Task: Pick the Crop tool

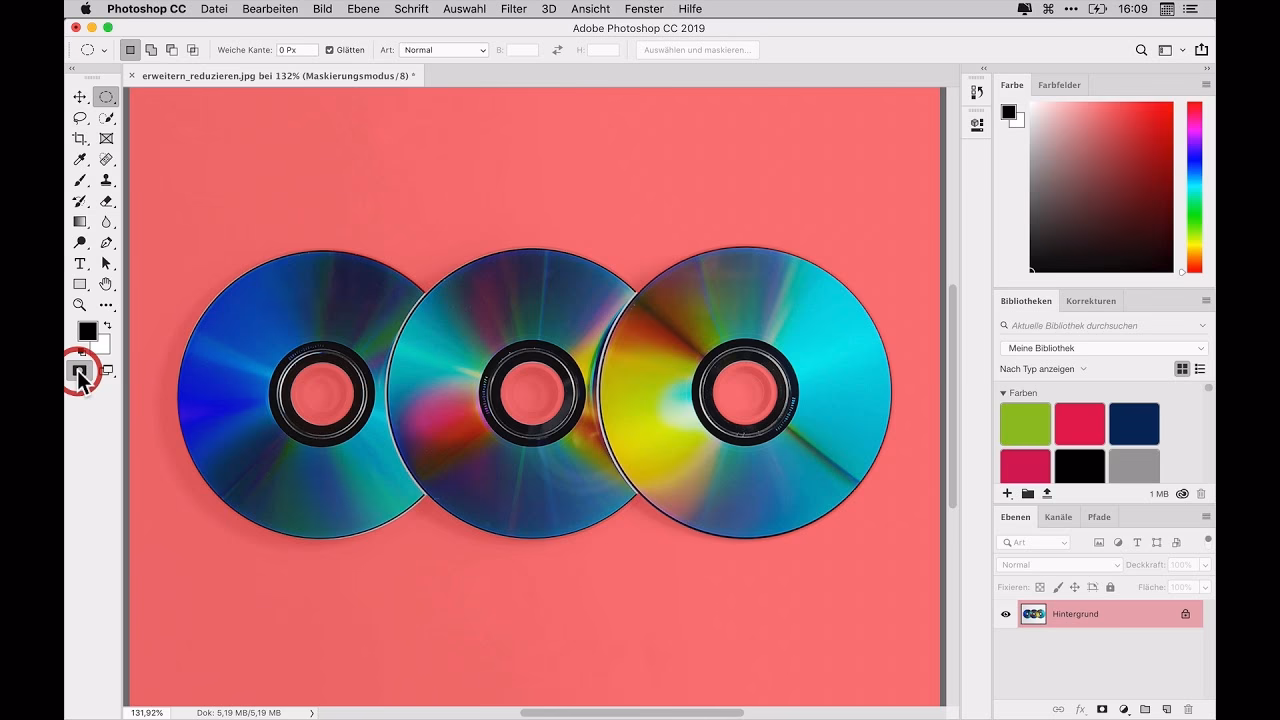Action: 80,139
